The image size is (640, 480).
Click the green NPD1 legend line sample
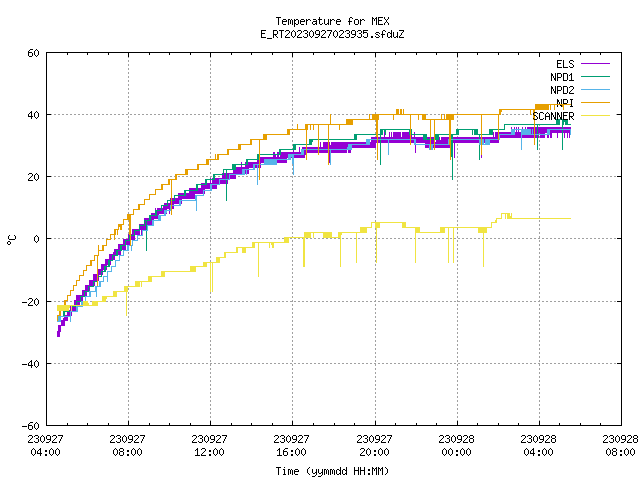[x=596, y=76]
